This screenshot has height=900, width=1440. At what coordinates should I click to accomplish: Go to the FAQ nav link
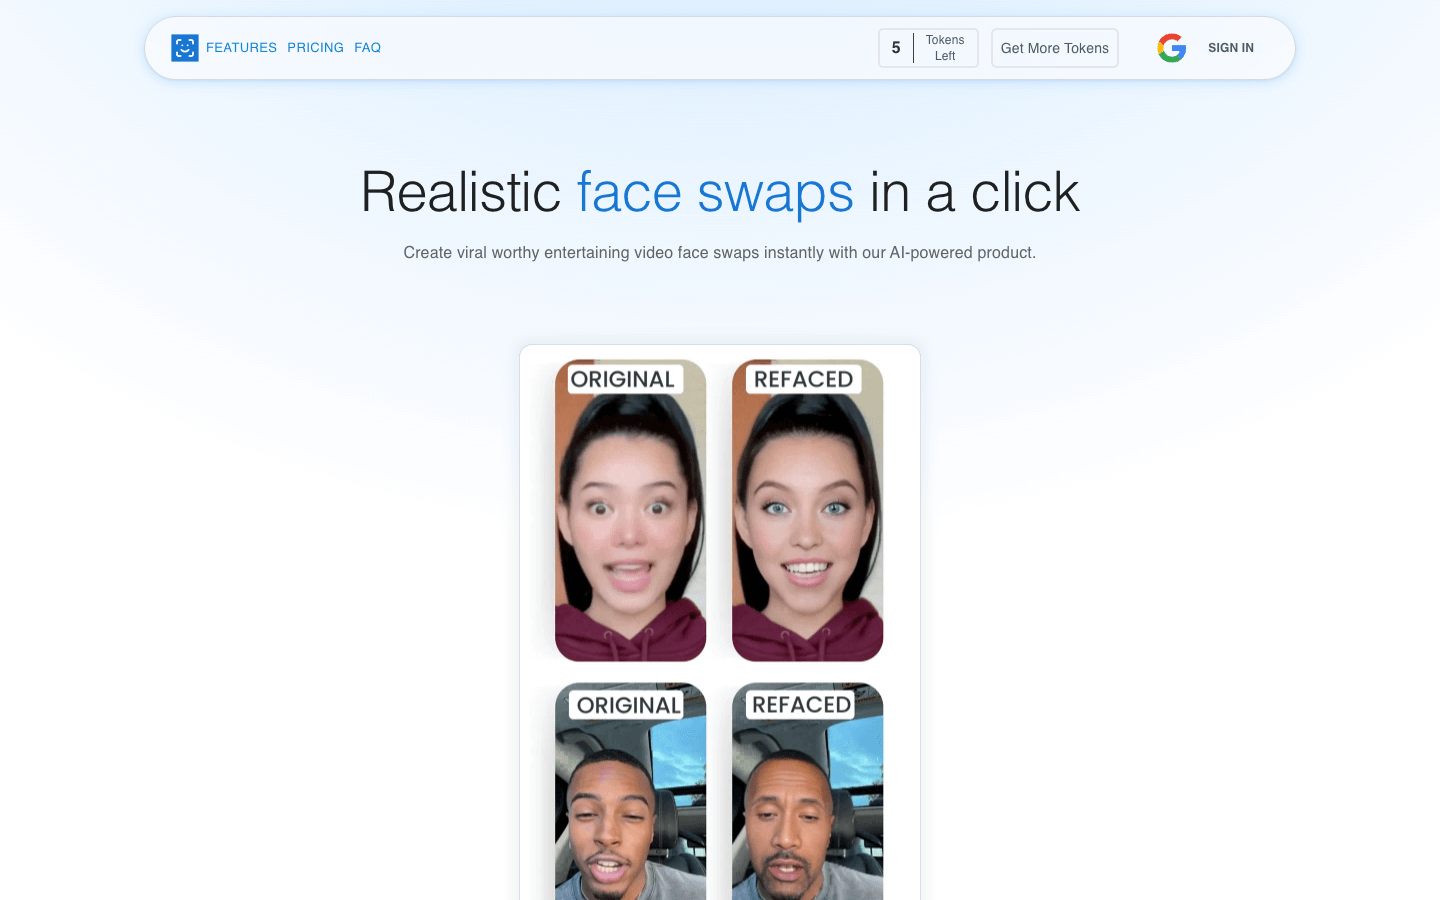tap(367, 48)
